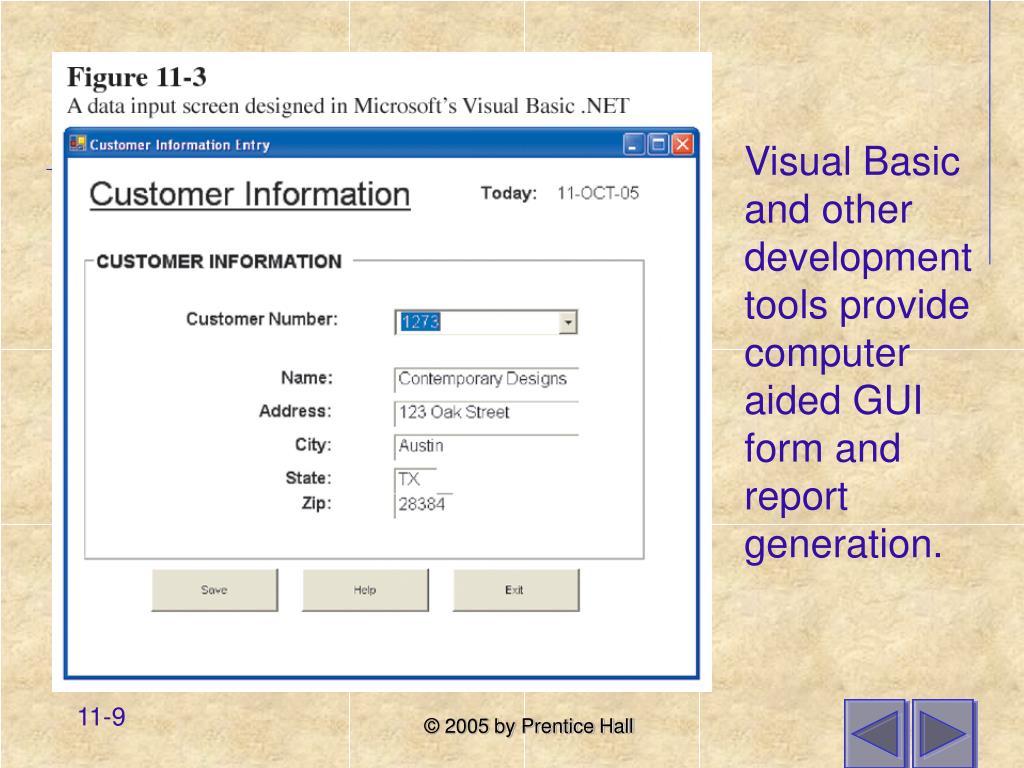This screenshot has width=1024, height=768.
Task: Click the Address field 123 Oak Street
Action: [487, 413]
